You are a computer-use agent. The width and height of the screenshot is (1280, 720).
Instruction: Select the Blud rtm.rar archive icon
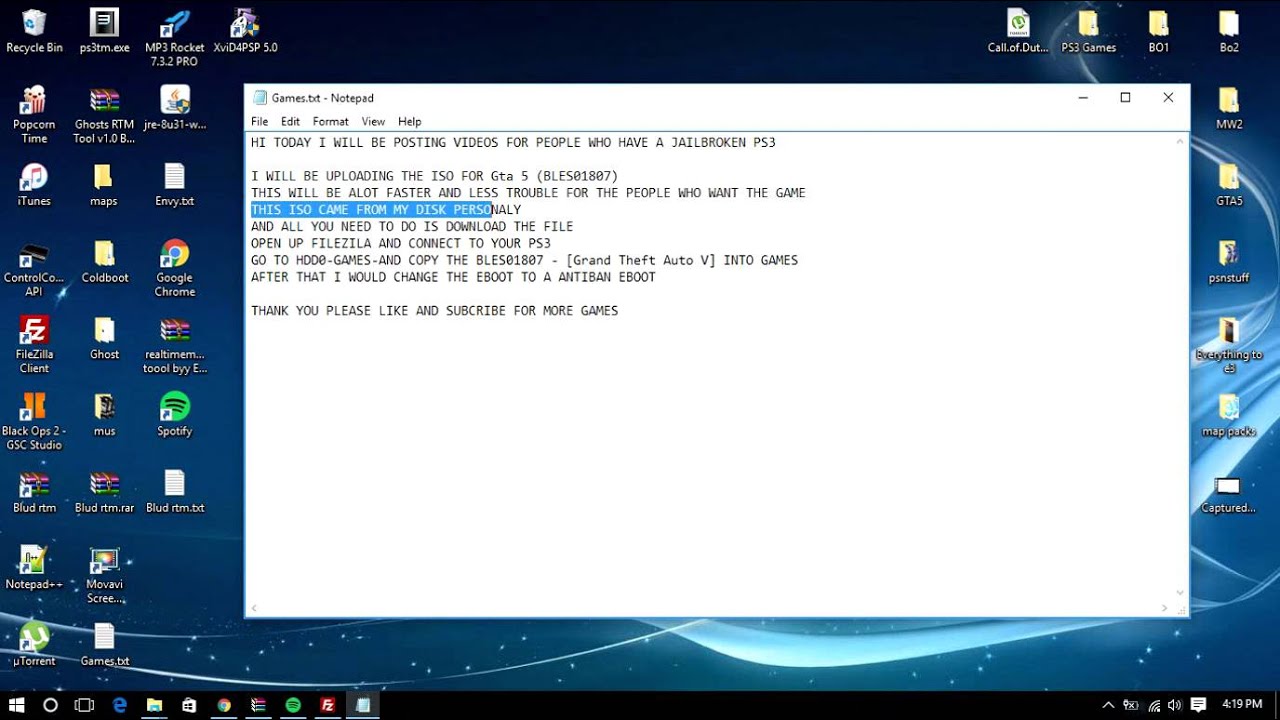pyautogui.click(x=104, y=491)
